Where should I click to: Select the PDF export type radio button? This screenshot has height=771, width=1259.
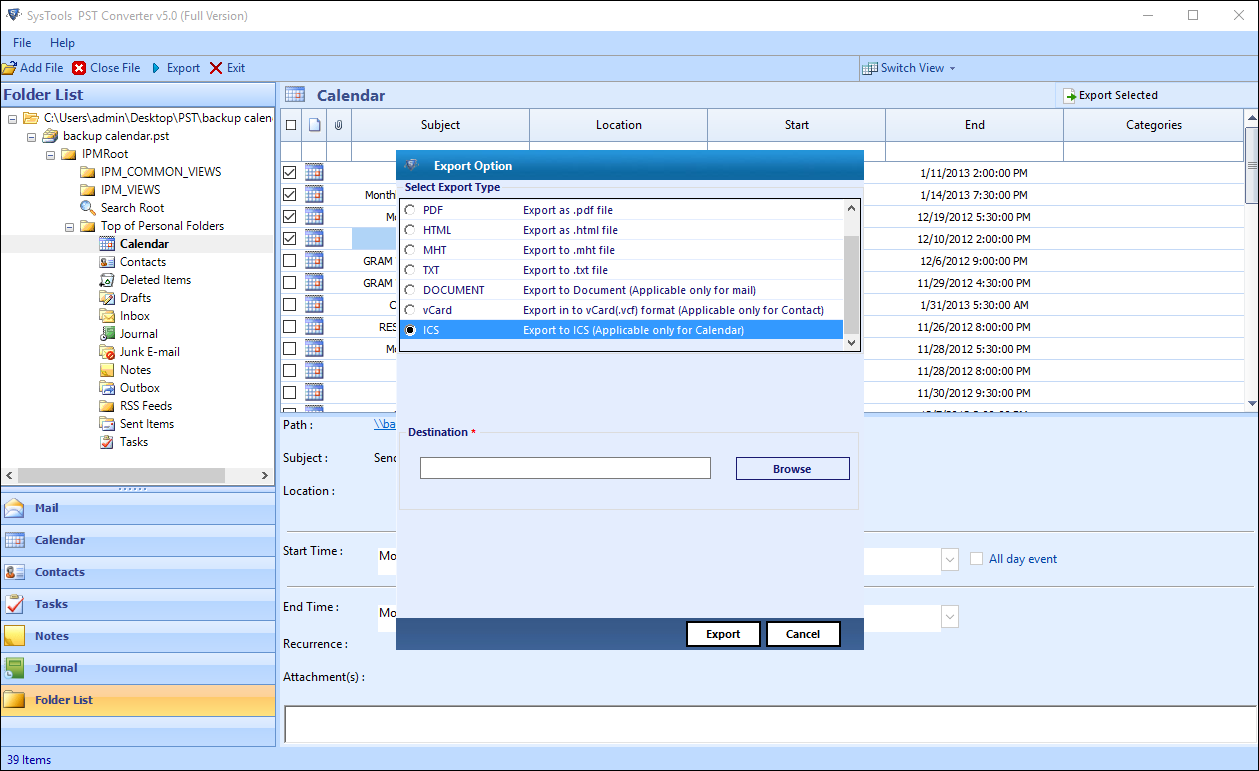(410, 210)
